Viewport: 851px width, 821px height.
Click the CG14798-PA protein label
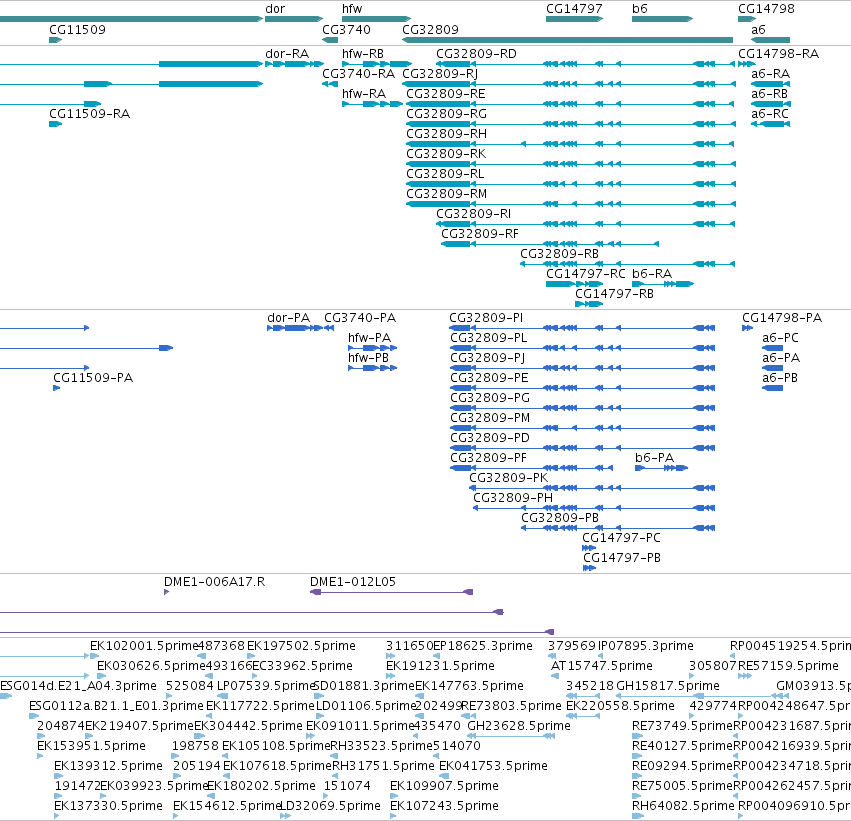click(x=782, y=318)
